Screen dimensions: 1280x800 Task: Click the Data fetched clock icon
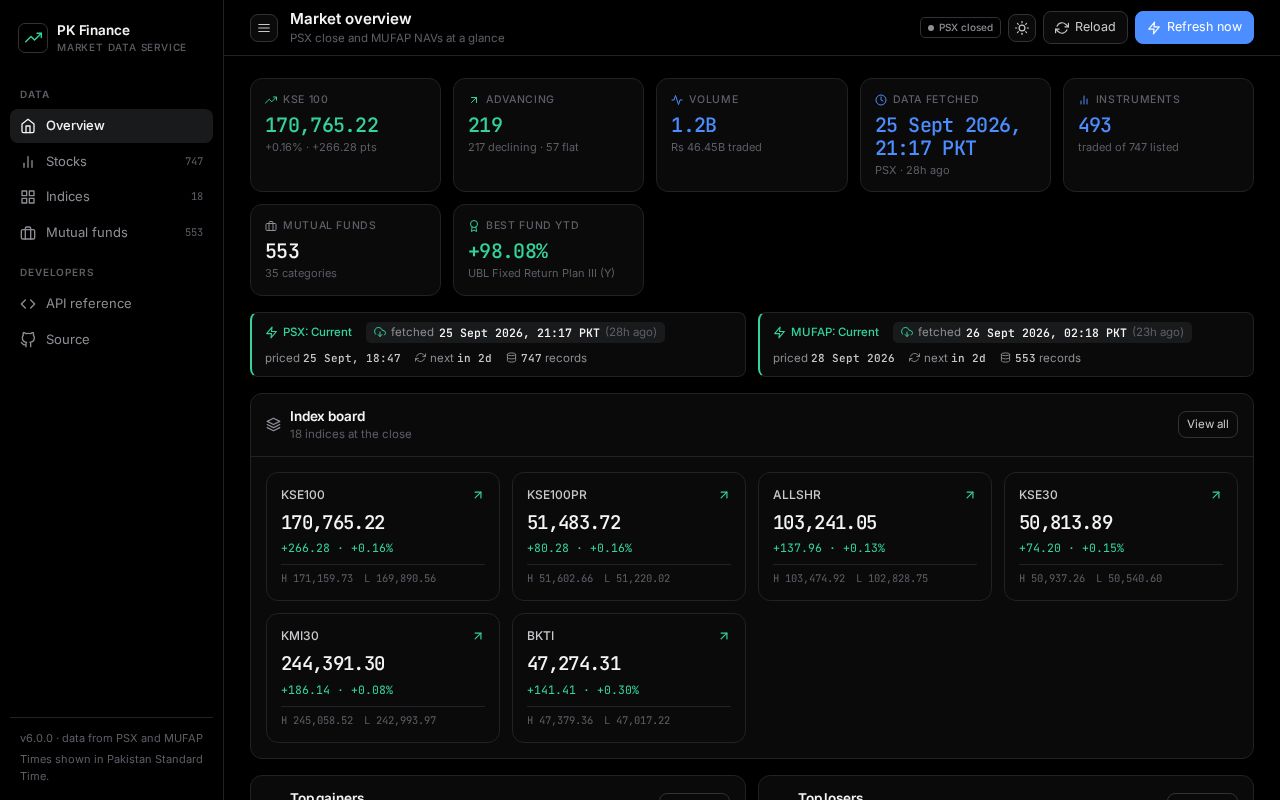pyautogui.click(x=881, y=100)
